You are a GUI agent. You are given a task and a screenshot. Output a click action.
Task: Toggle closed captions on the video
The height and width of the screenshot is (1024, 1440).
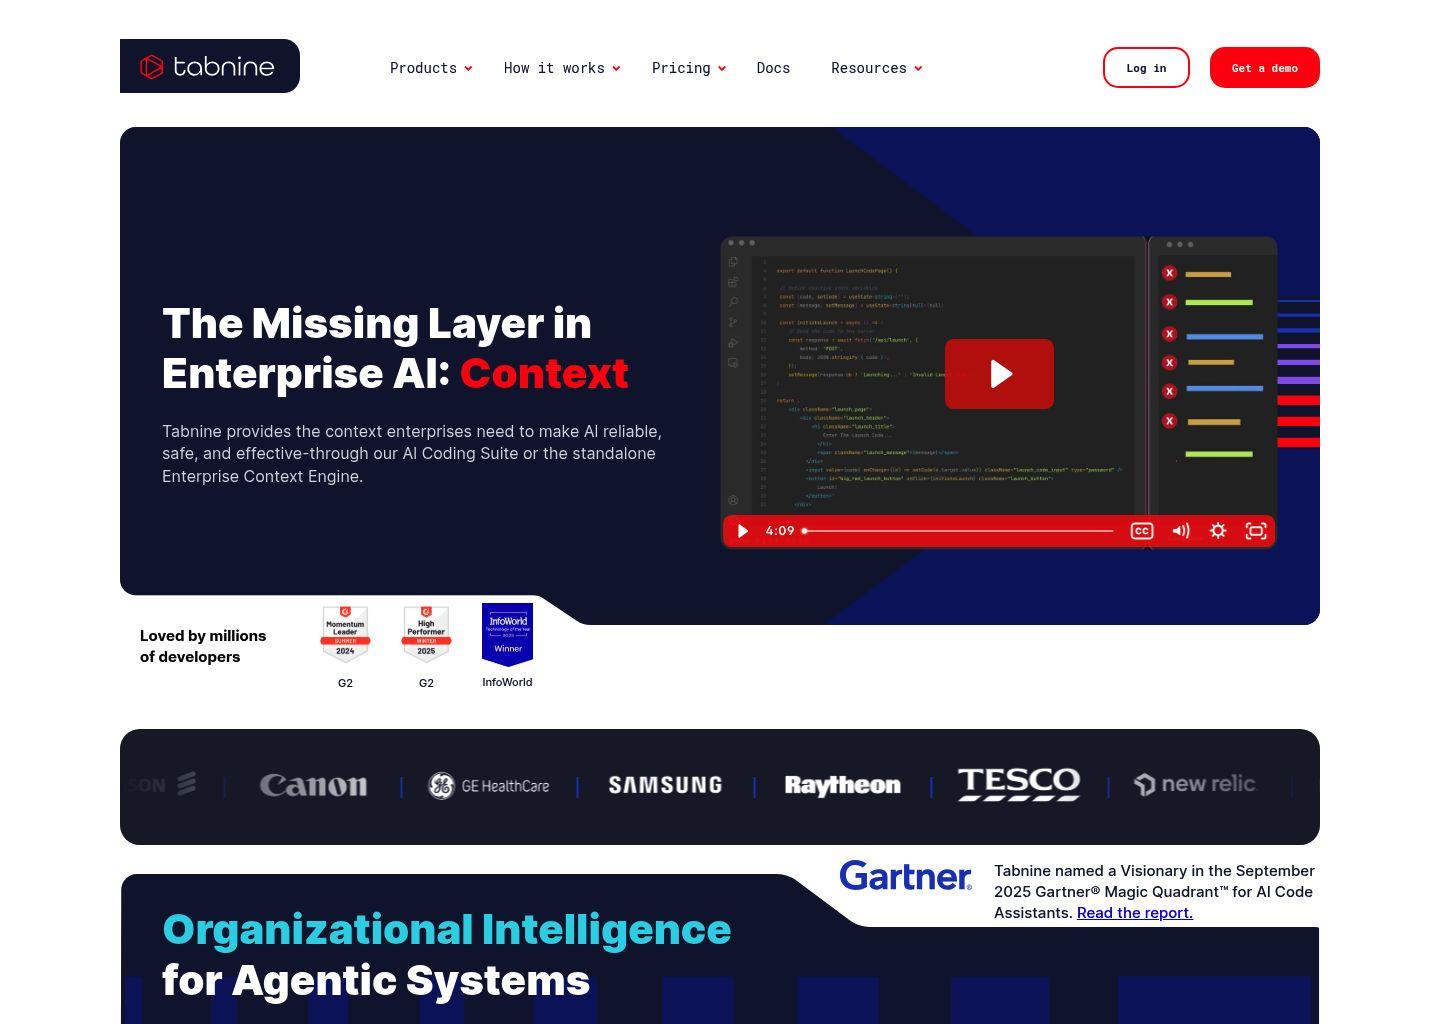1141,531
